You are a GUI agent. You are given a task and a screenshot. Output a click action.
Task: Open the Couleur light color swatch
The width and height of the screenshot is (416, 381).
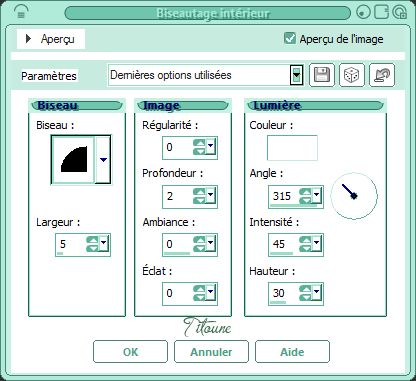point(292,148)
